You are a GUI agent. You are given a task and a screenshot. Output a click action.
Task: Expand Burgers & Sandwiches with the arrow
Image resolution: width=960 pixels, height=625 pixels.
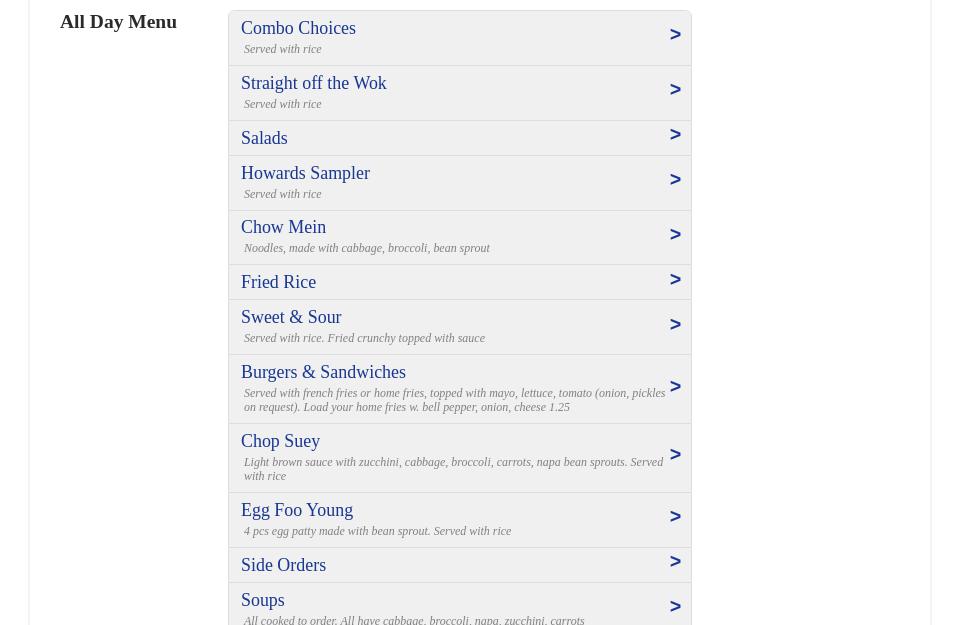(675, 387)
